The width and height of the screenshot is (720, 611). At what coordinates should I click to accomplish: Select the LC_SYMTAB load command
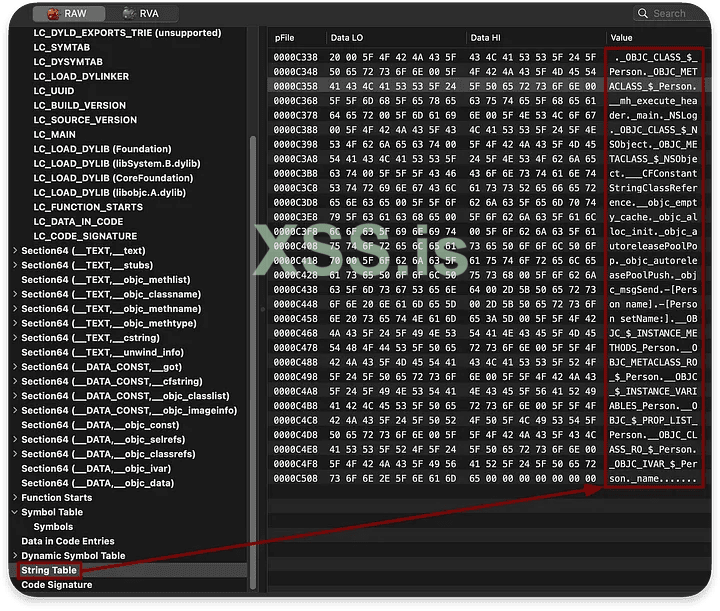(x=62, y=47)
